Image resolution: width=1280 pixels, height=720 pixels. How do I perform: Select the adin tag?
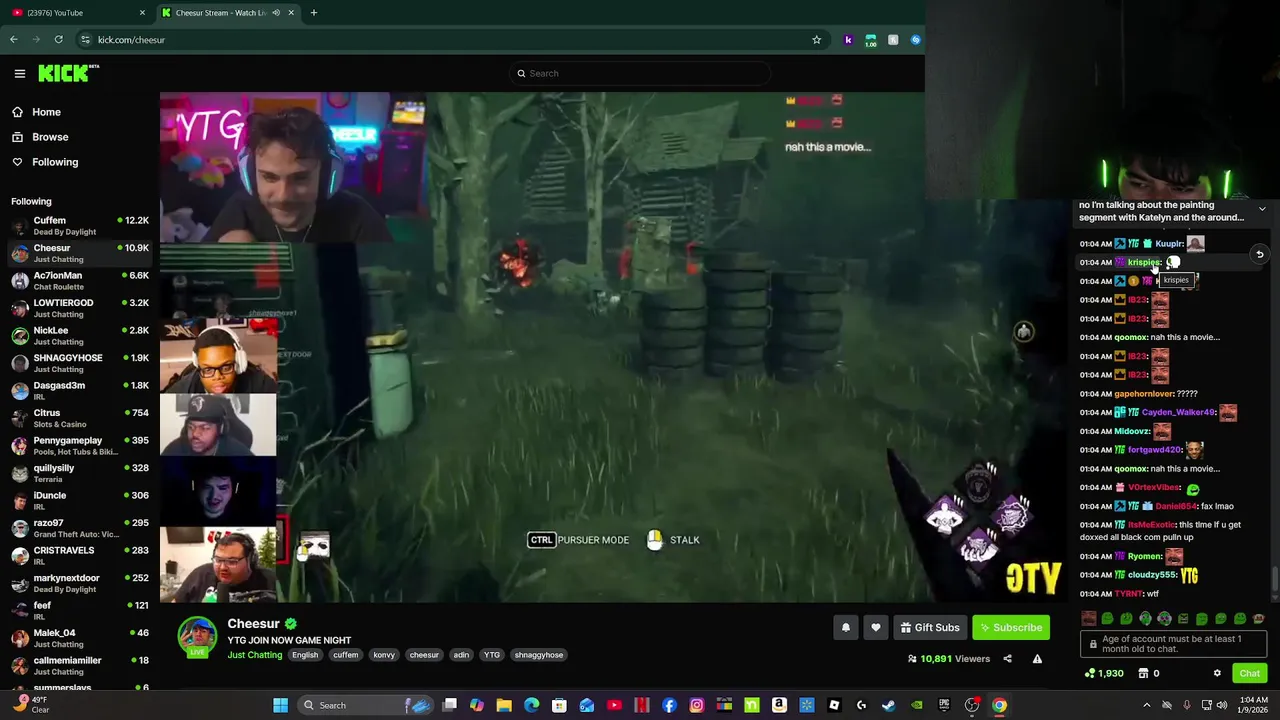[461, 655]
